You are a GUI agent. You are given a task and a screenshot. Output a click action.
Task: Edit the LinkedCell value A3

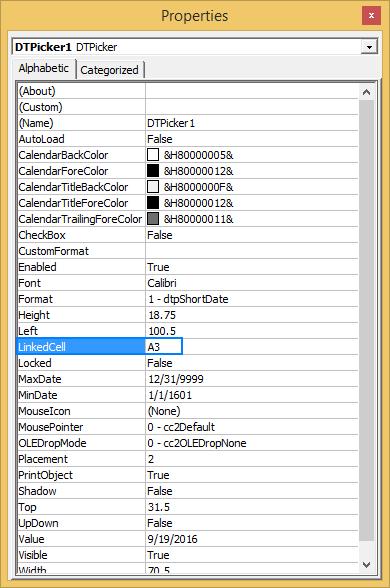point(164,347)
